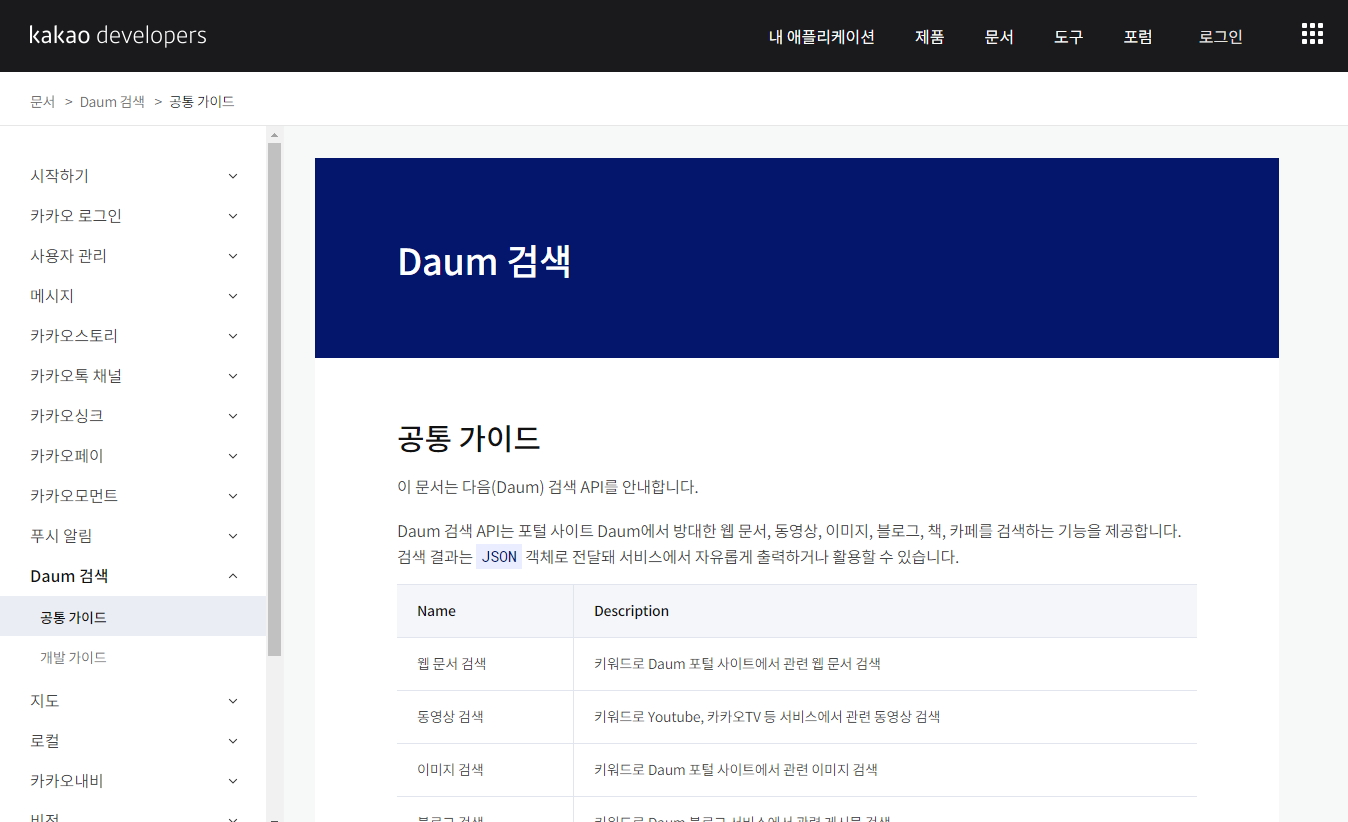Expand the 카카오스토리 chevron

(233, 336)
